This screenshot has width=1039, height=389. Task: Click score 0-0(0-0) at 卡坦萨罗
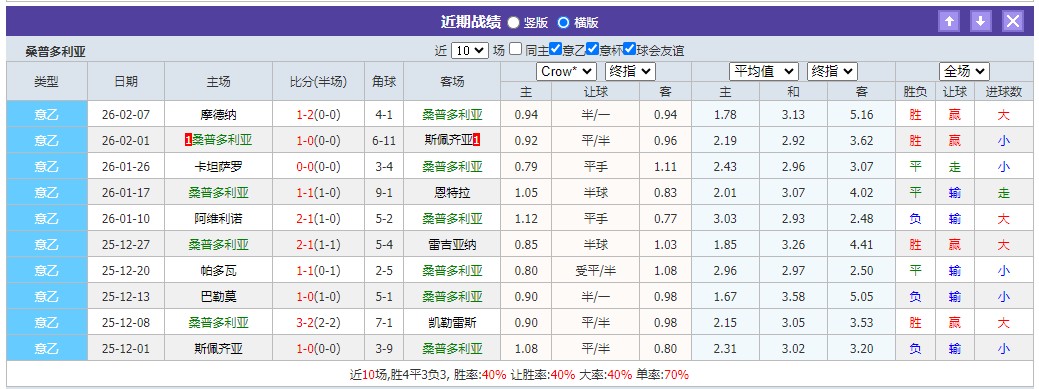pos(318,166)
